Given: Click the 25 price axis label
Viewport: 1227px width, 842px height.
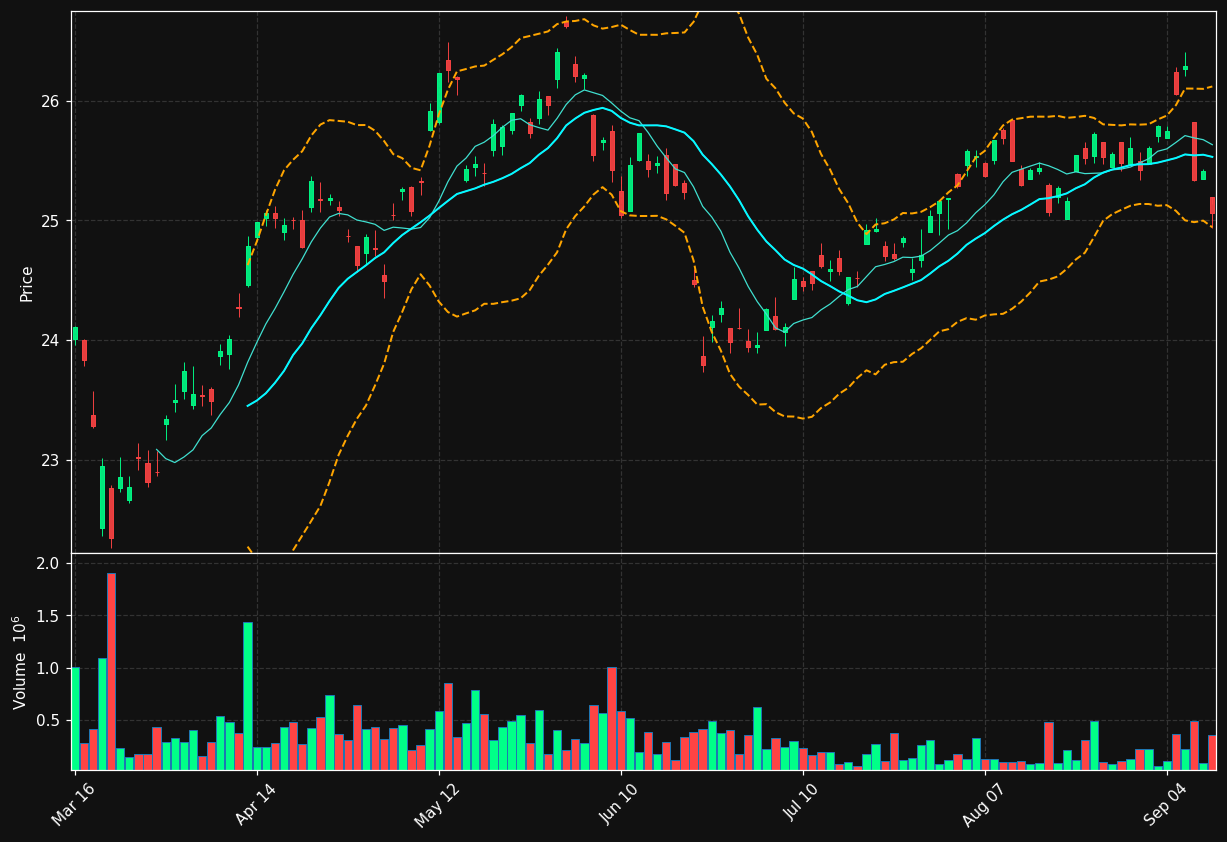Looking at the screenshot, I should (51, 221).
